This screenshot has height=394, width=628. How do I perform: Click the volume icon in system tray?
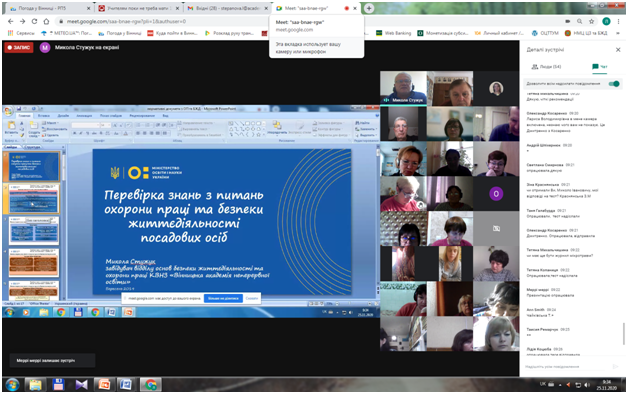coord(587,385)
